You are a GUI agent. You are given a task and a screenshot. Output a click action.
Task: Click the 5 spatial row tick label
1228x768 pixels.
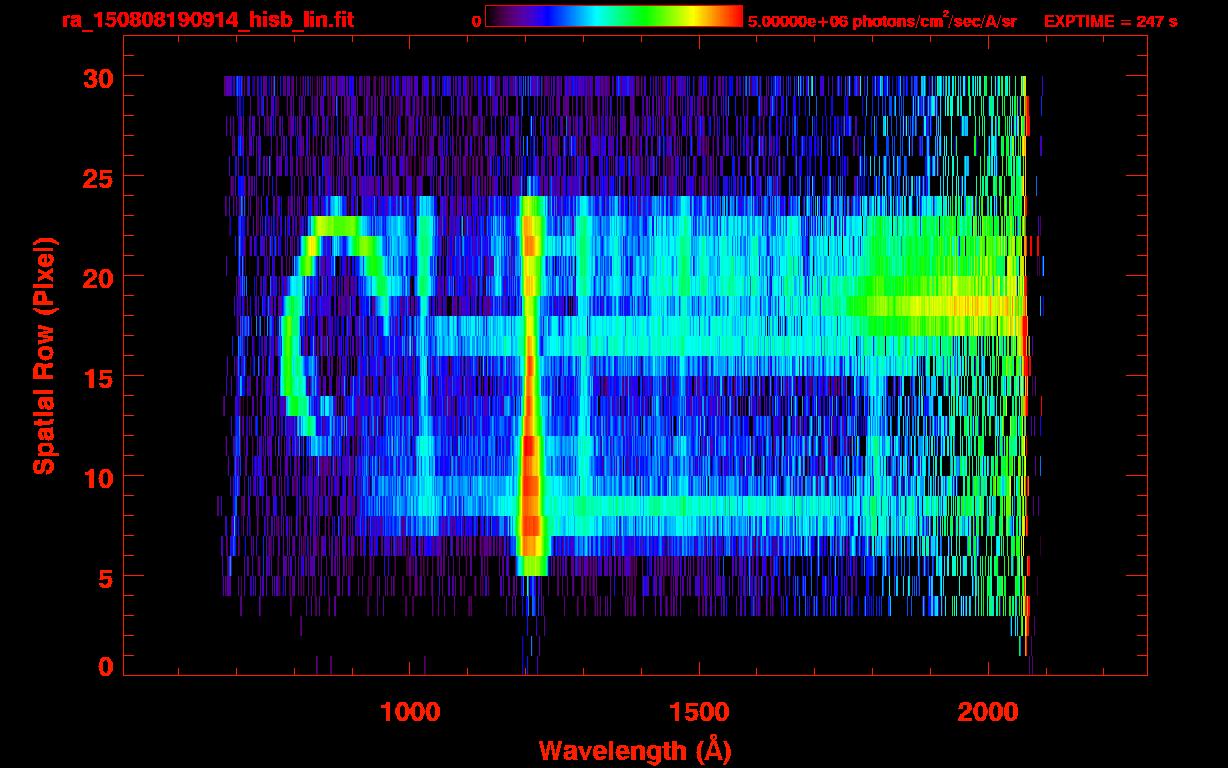[105, 577]
